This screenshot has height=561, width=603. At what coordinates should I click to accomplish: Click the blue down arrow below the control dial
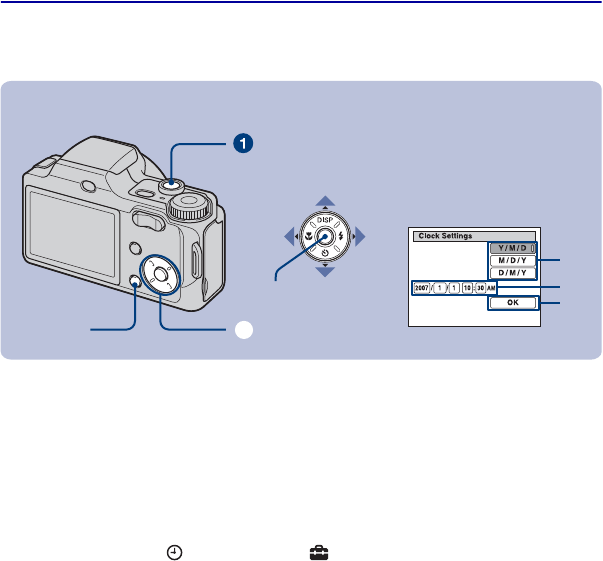(x=325, y=271)
